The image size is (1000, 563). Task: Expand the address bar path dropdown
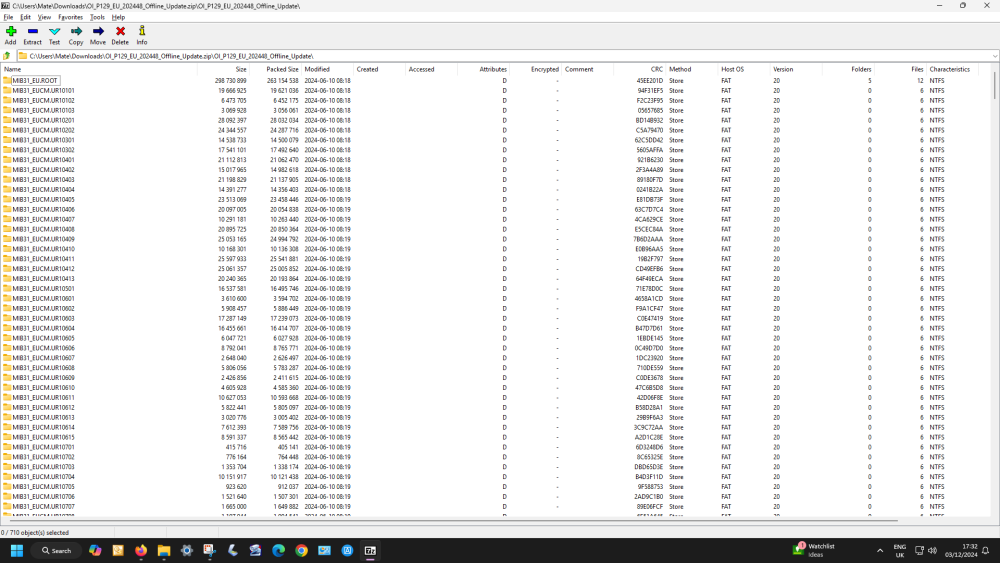coord(994,56)
